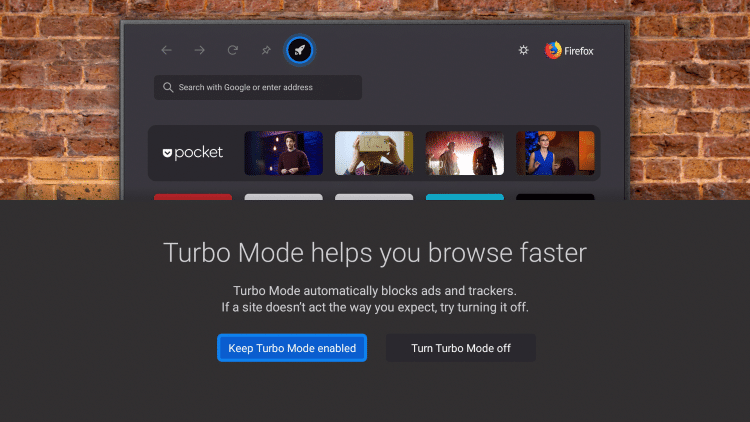The width and height of the screenshot is (750, 422).
Task: Toggle the Turbo Mode rocket icon
Action: [299, 50]
